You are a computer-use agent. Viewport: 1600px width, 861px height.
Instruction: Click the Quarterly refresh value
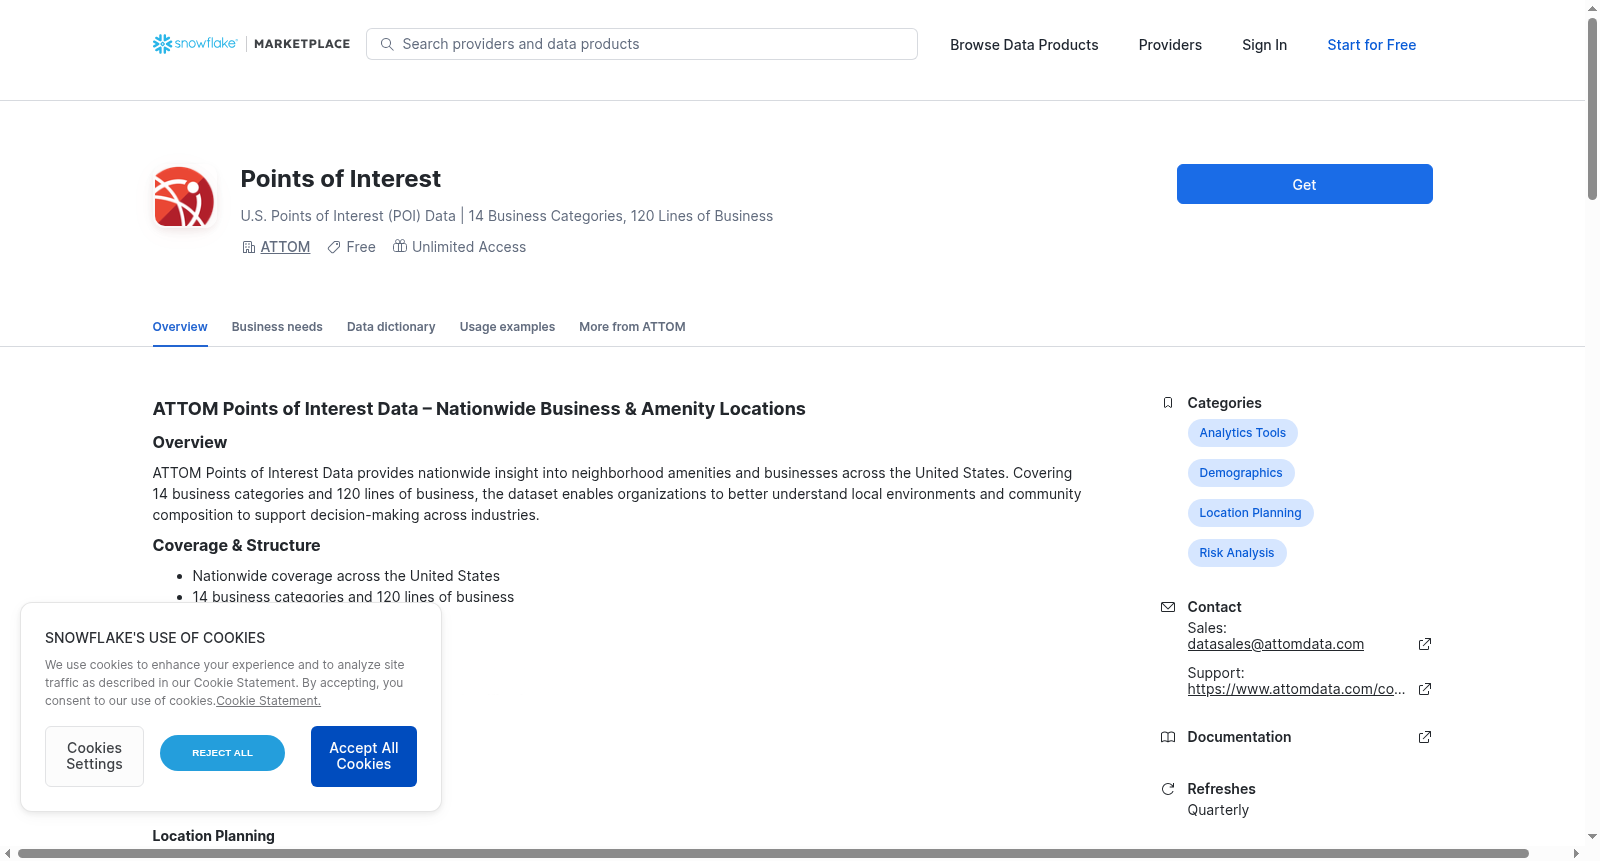coord(1218,810)
